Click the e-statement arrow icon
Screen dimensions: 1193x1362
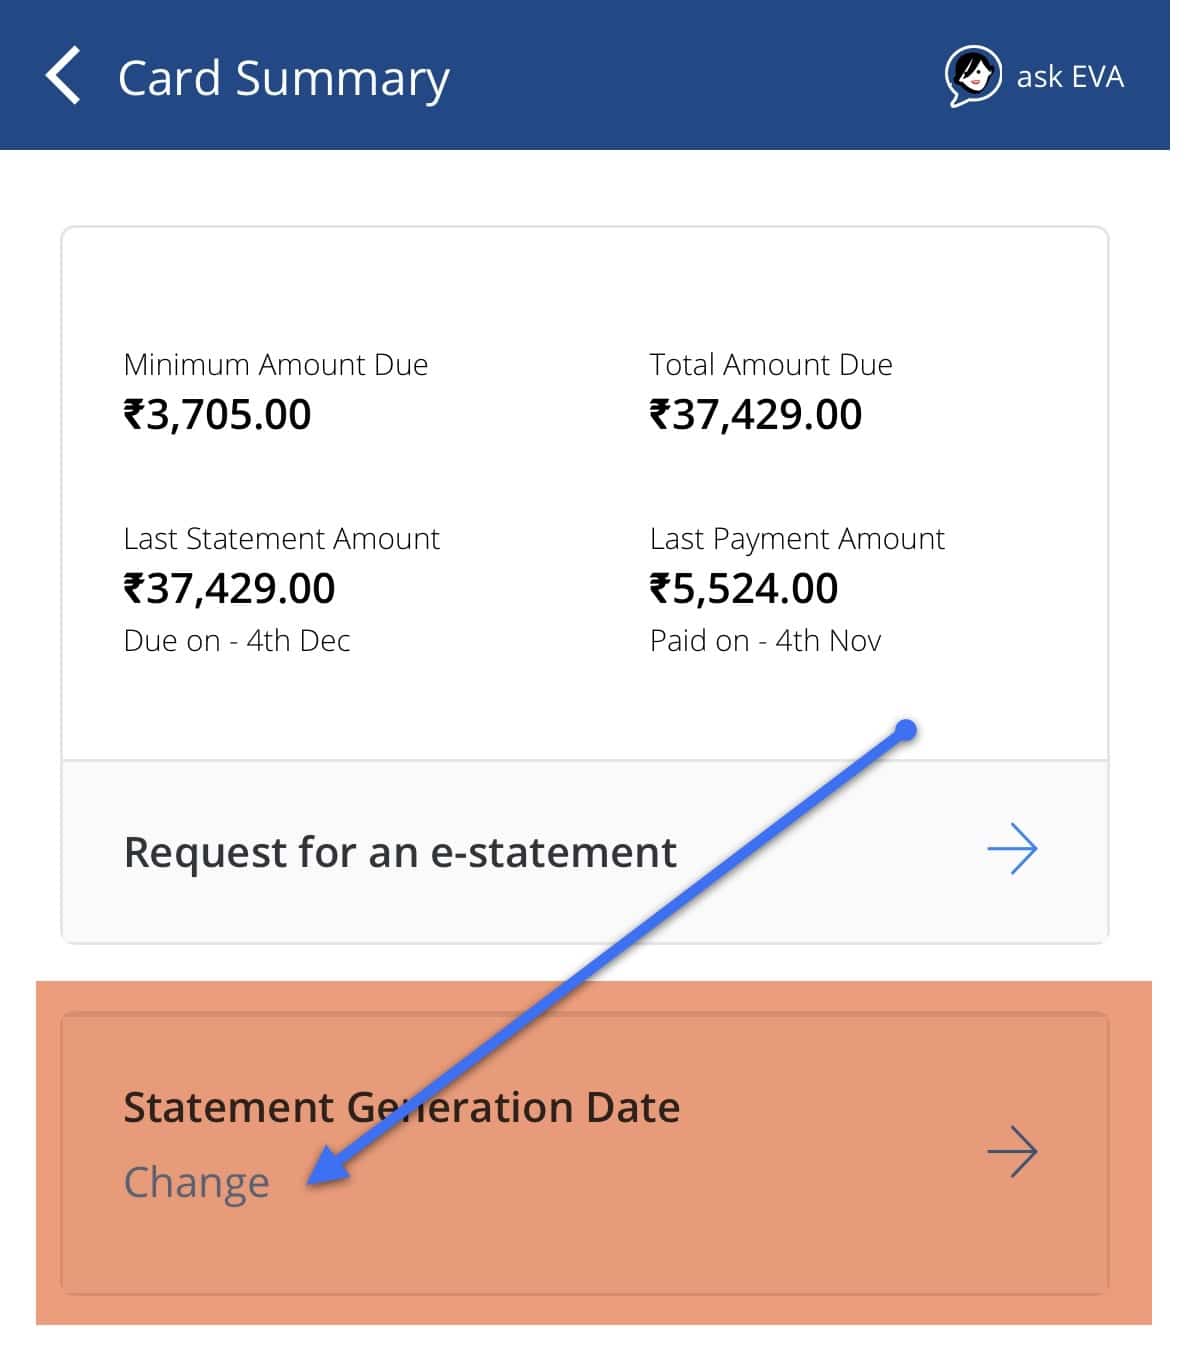[1012, 849]
